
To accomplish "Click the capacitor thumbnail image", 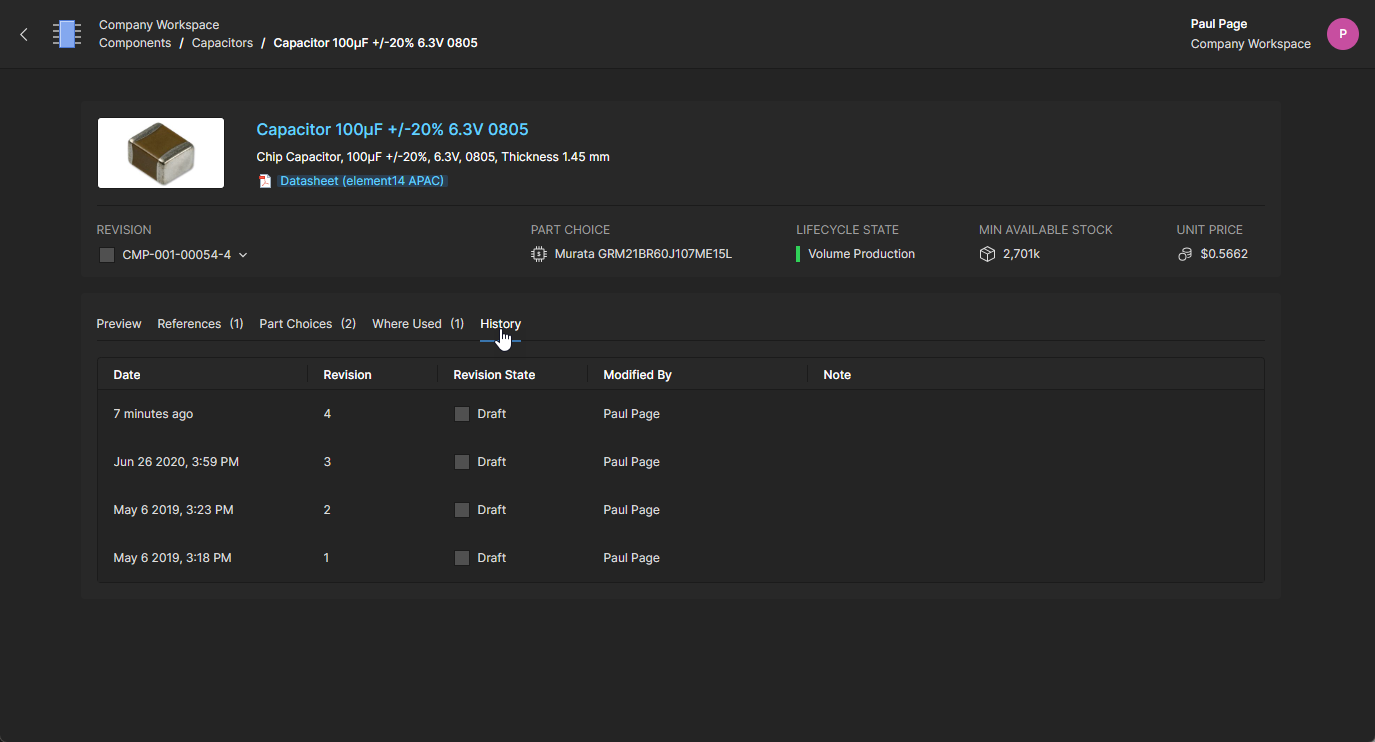I will [x=161, y=153].
